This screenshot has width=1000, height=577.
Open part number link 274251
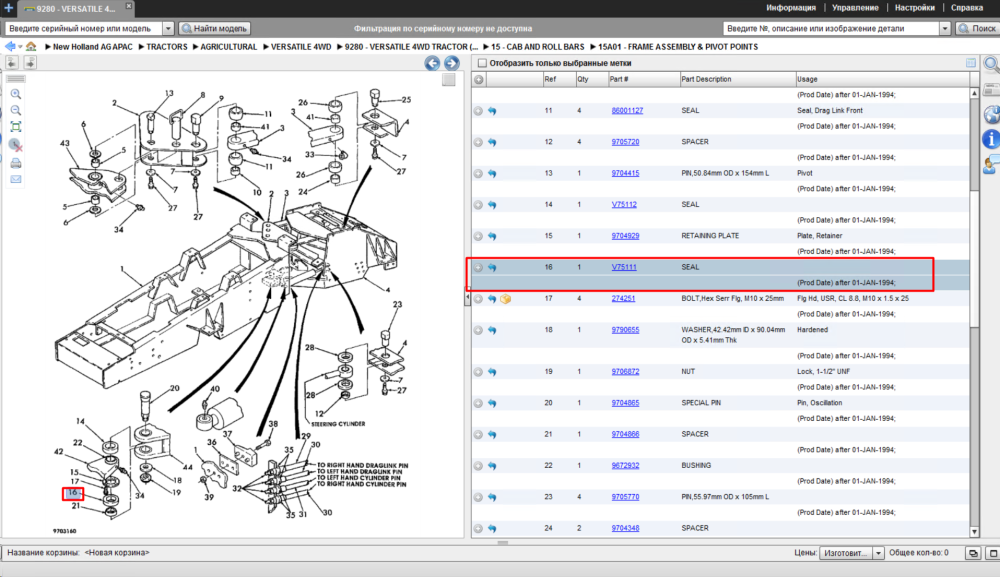[623, 298]
